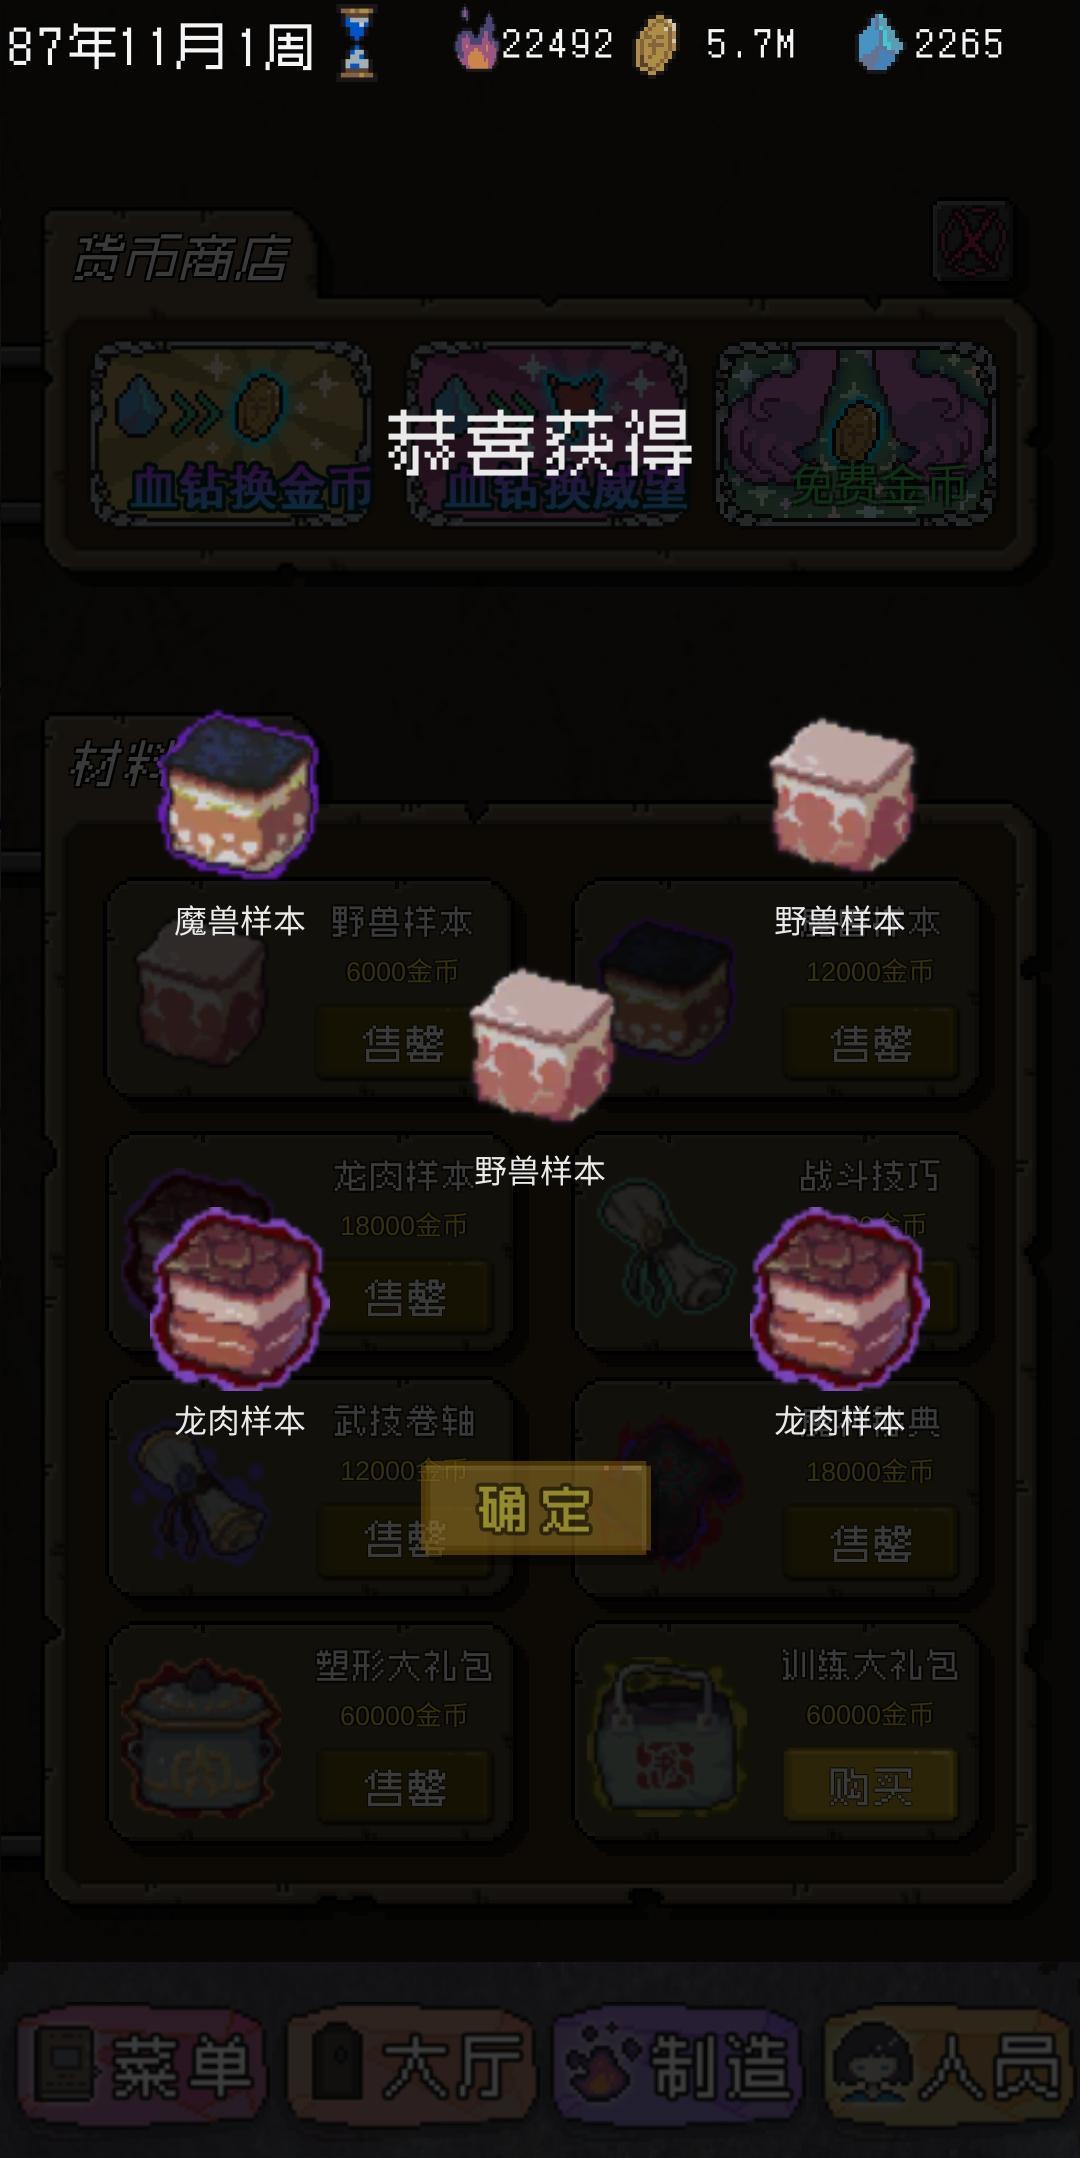Screen dimensions: 1080x2158
Task: Open the 菜单 menu tab
Action: coord(141,2068)
